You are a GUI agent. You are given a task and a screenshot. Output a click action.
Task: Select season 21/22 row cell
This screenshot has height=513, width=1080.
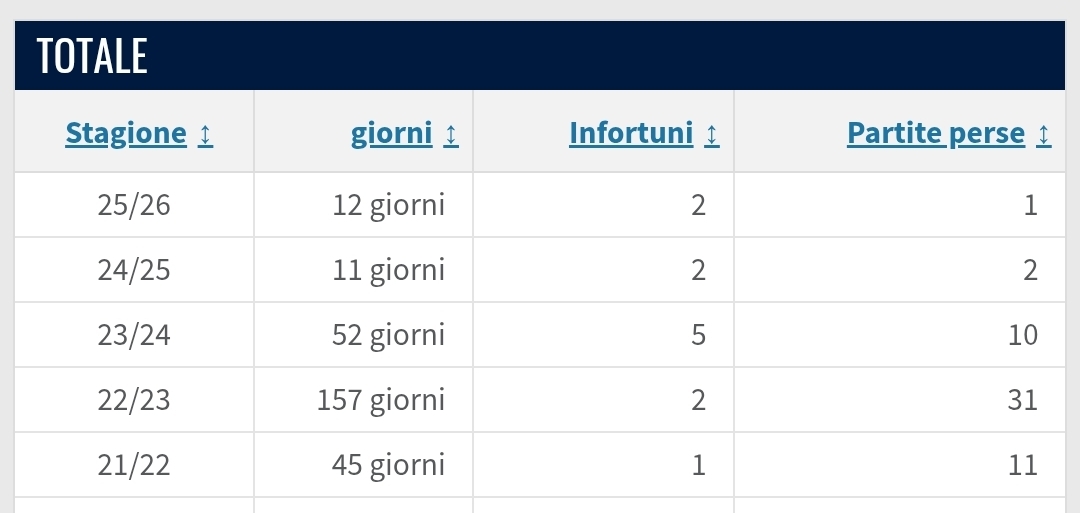134,465
